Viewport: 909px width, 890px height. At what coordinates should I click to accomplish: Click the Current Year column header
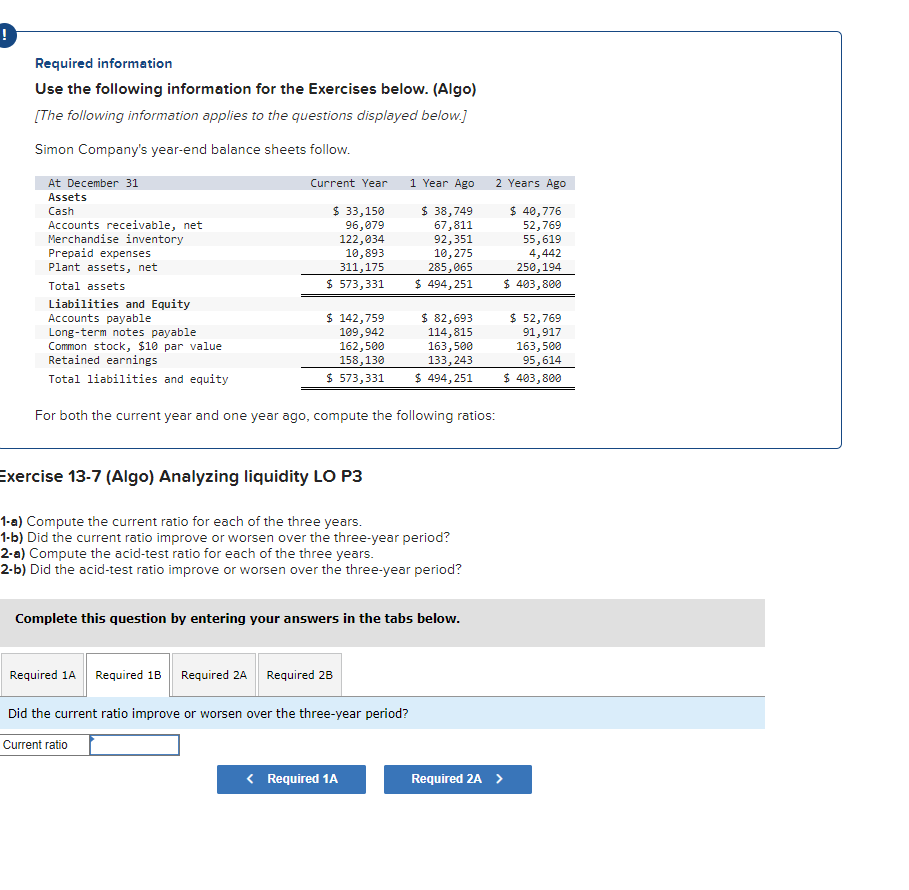348,183
